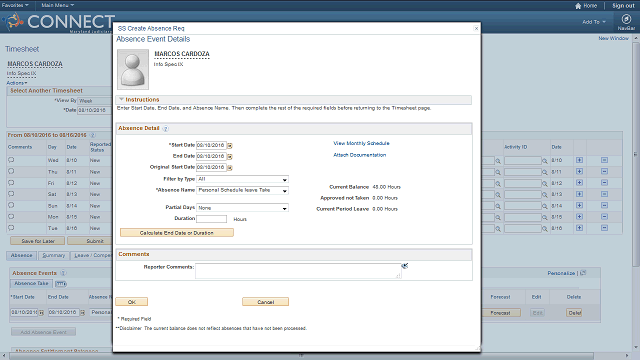Click grid view icon beside Personalize
This screenshot has width=640, height=360.
pyautogui.click(x=583, y=273)
